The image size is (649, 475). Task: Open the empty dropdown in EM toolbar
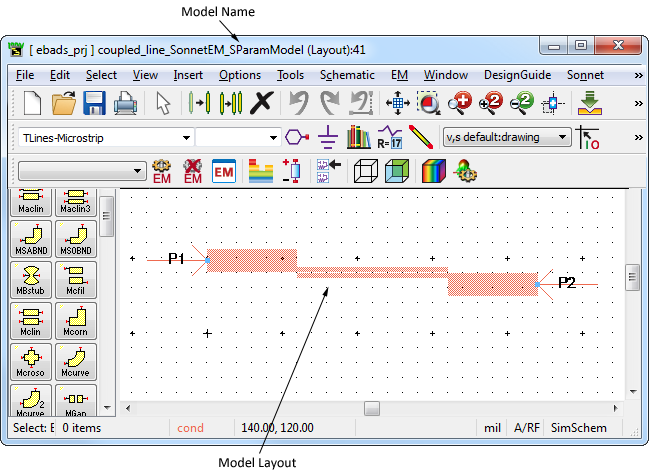pyautogui.click(x=135, y=171)
